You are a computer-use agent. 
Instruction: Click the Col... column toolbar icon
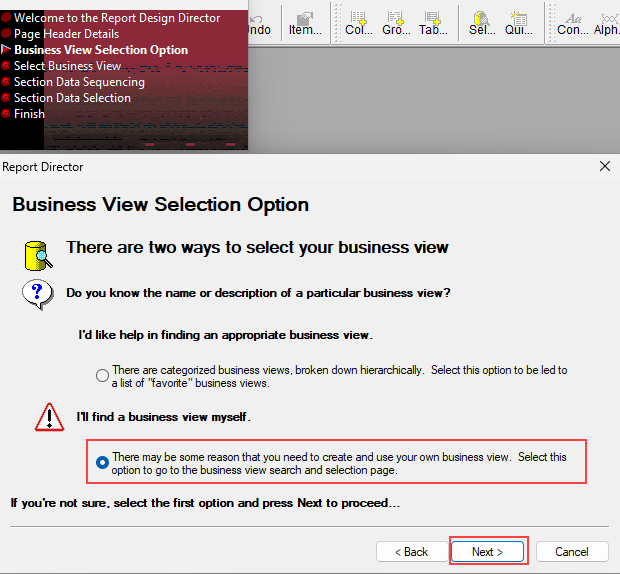359,25
